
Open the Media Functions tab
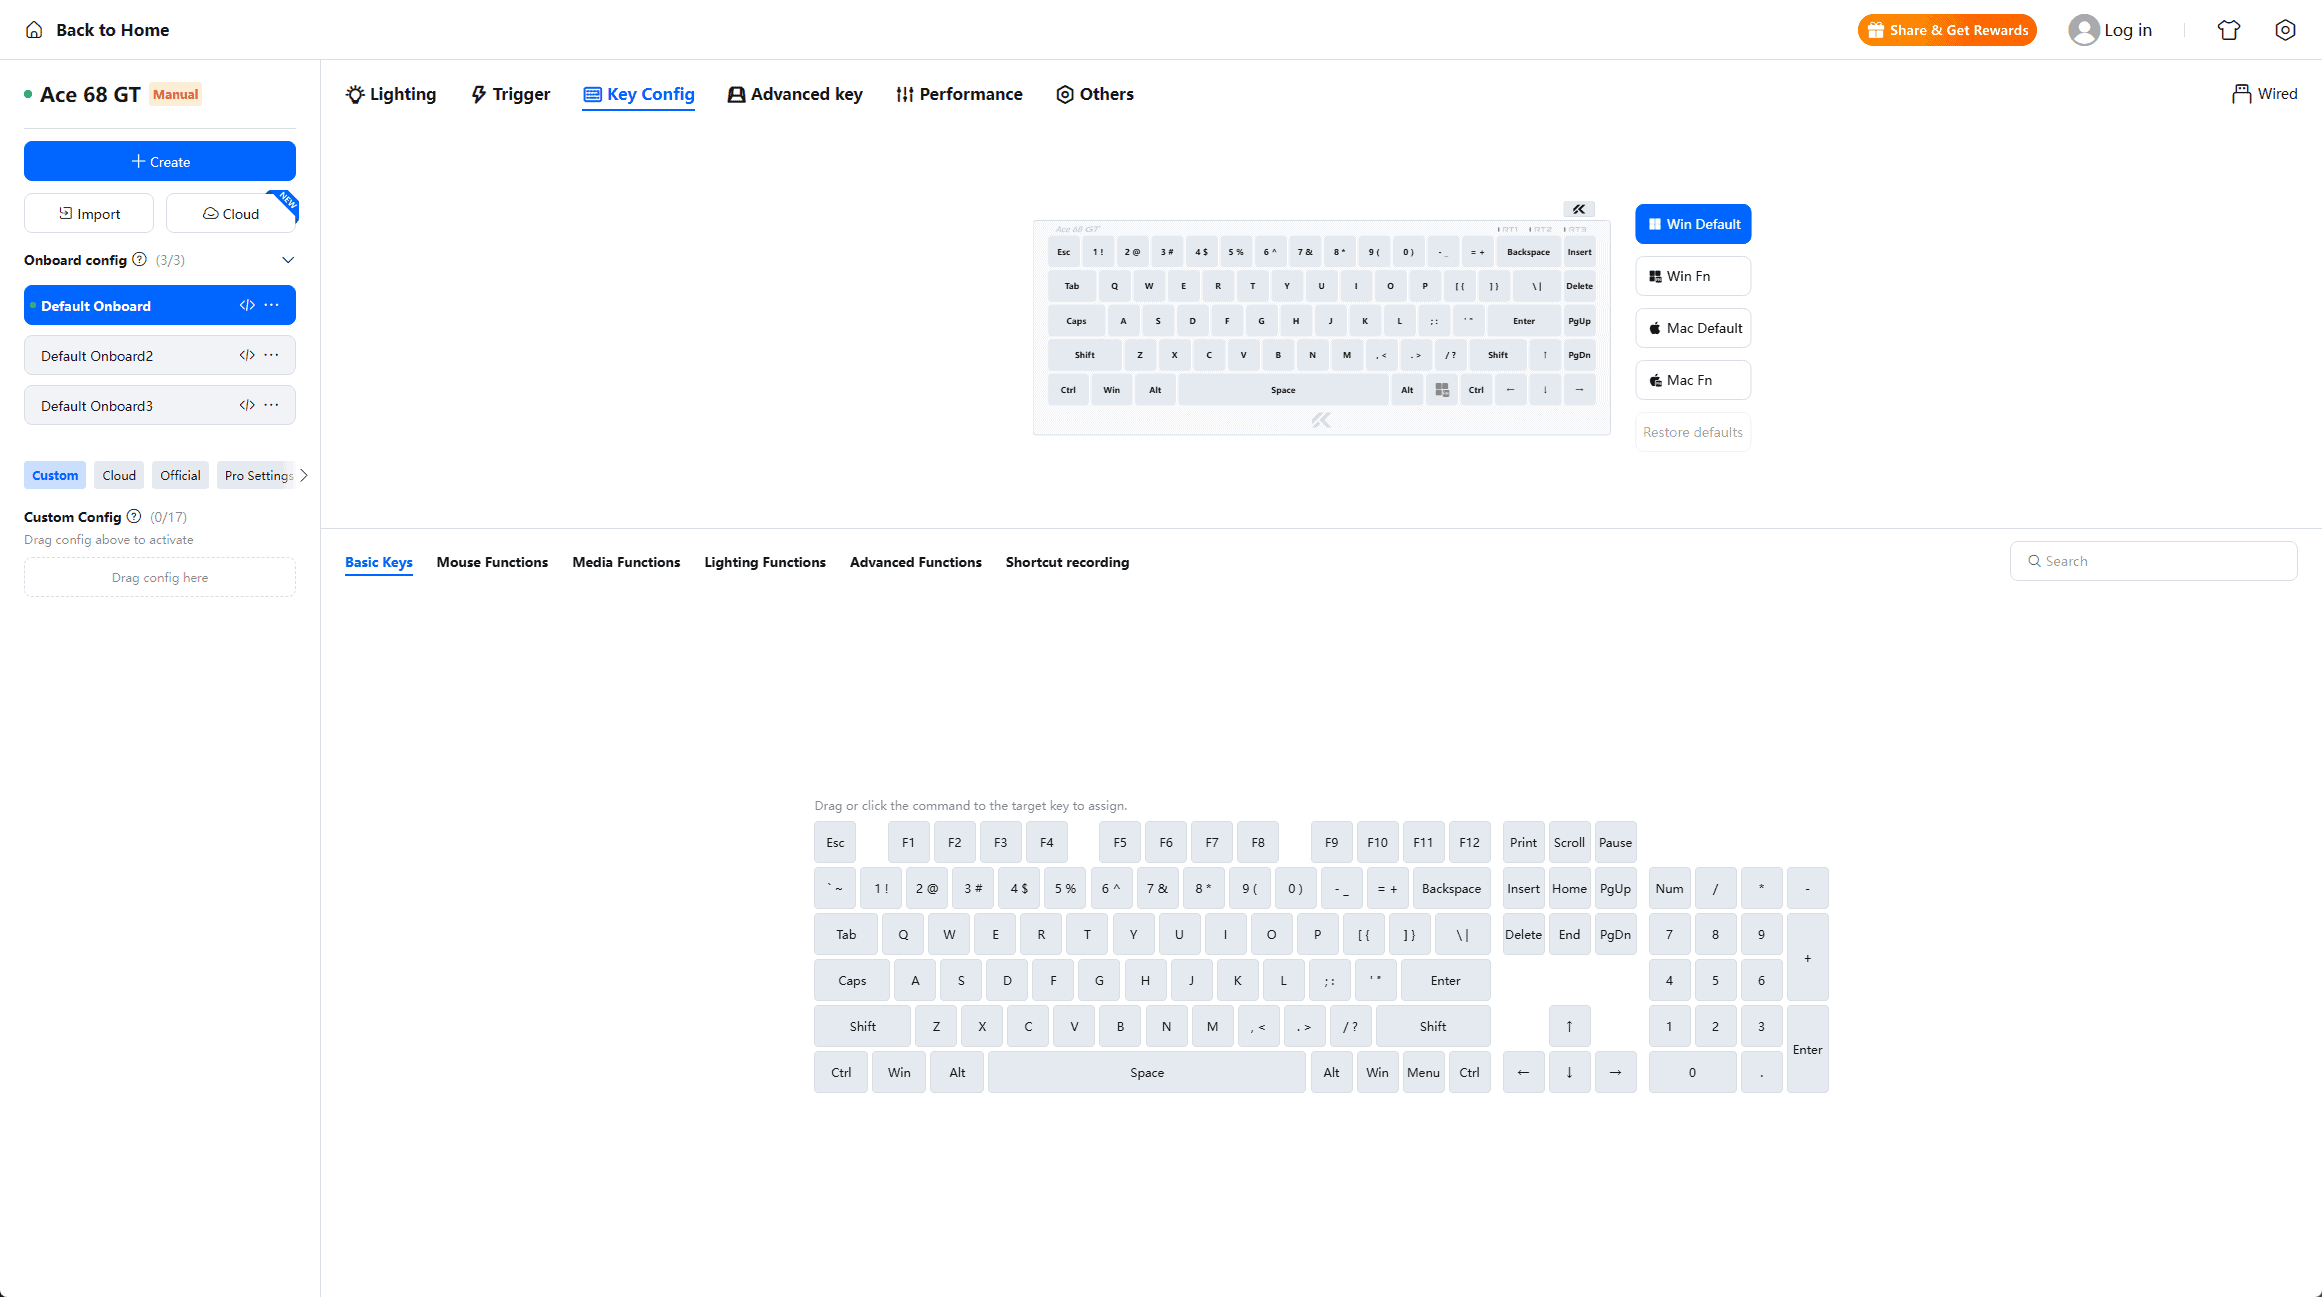[626, 562]
